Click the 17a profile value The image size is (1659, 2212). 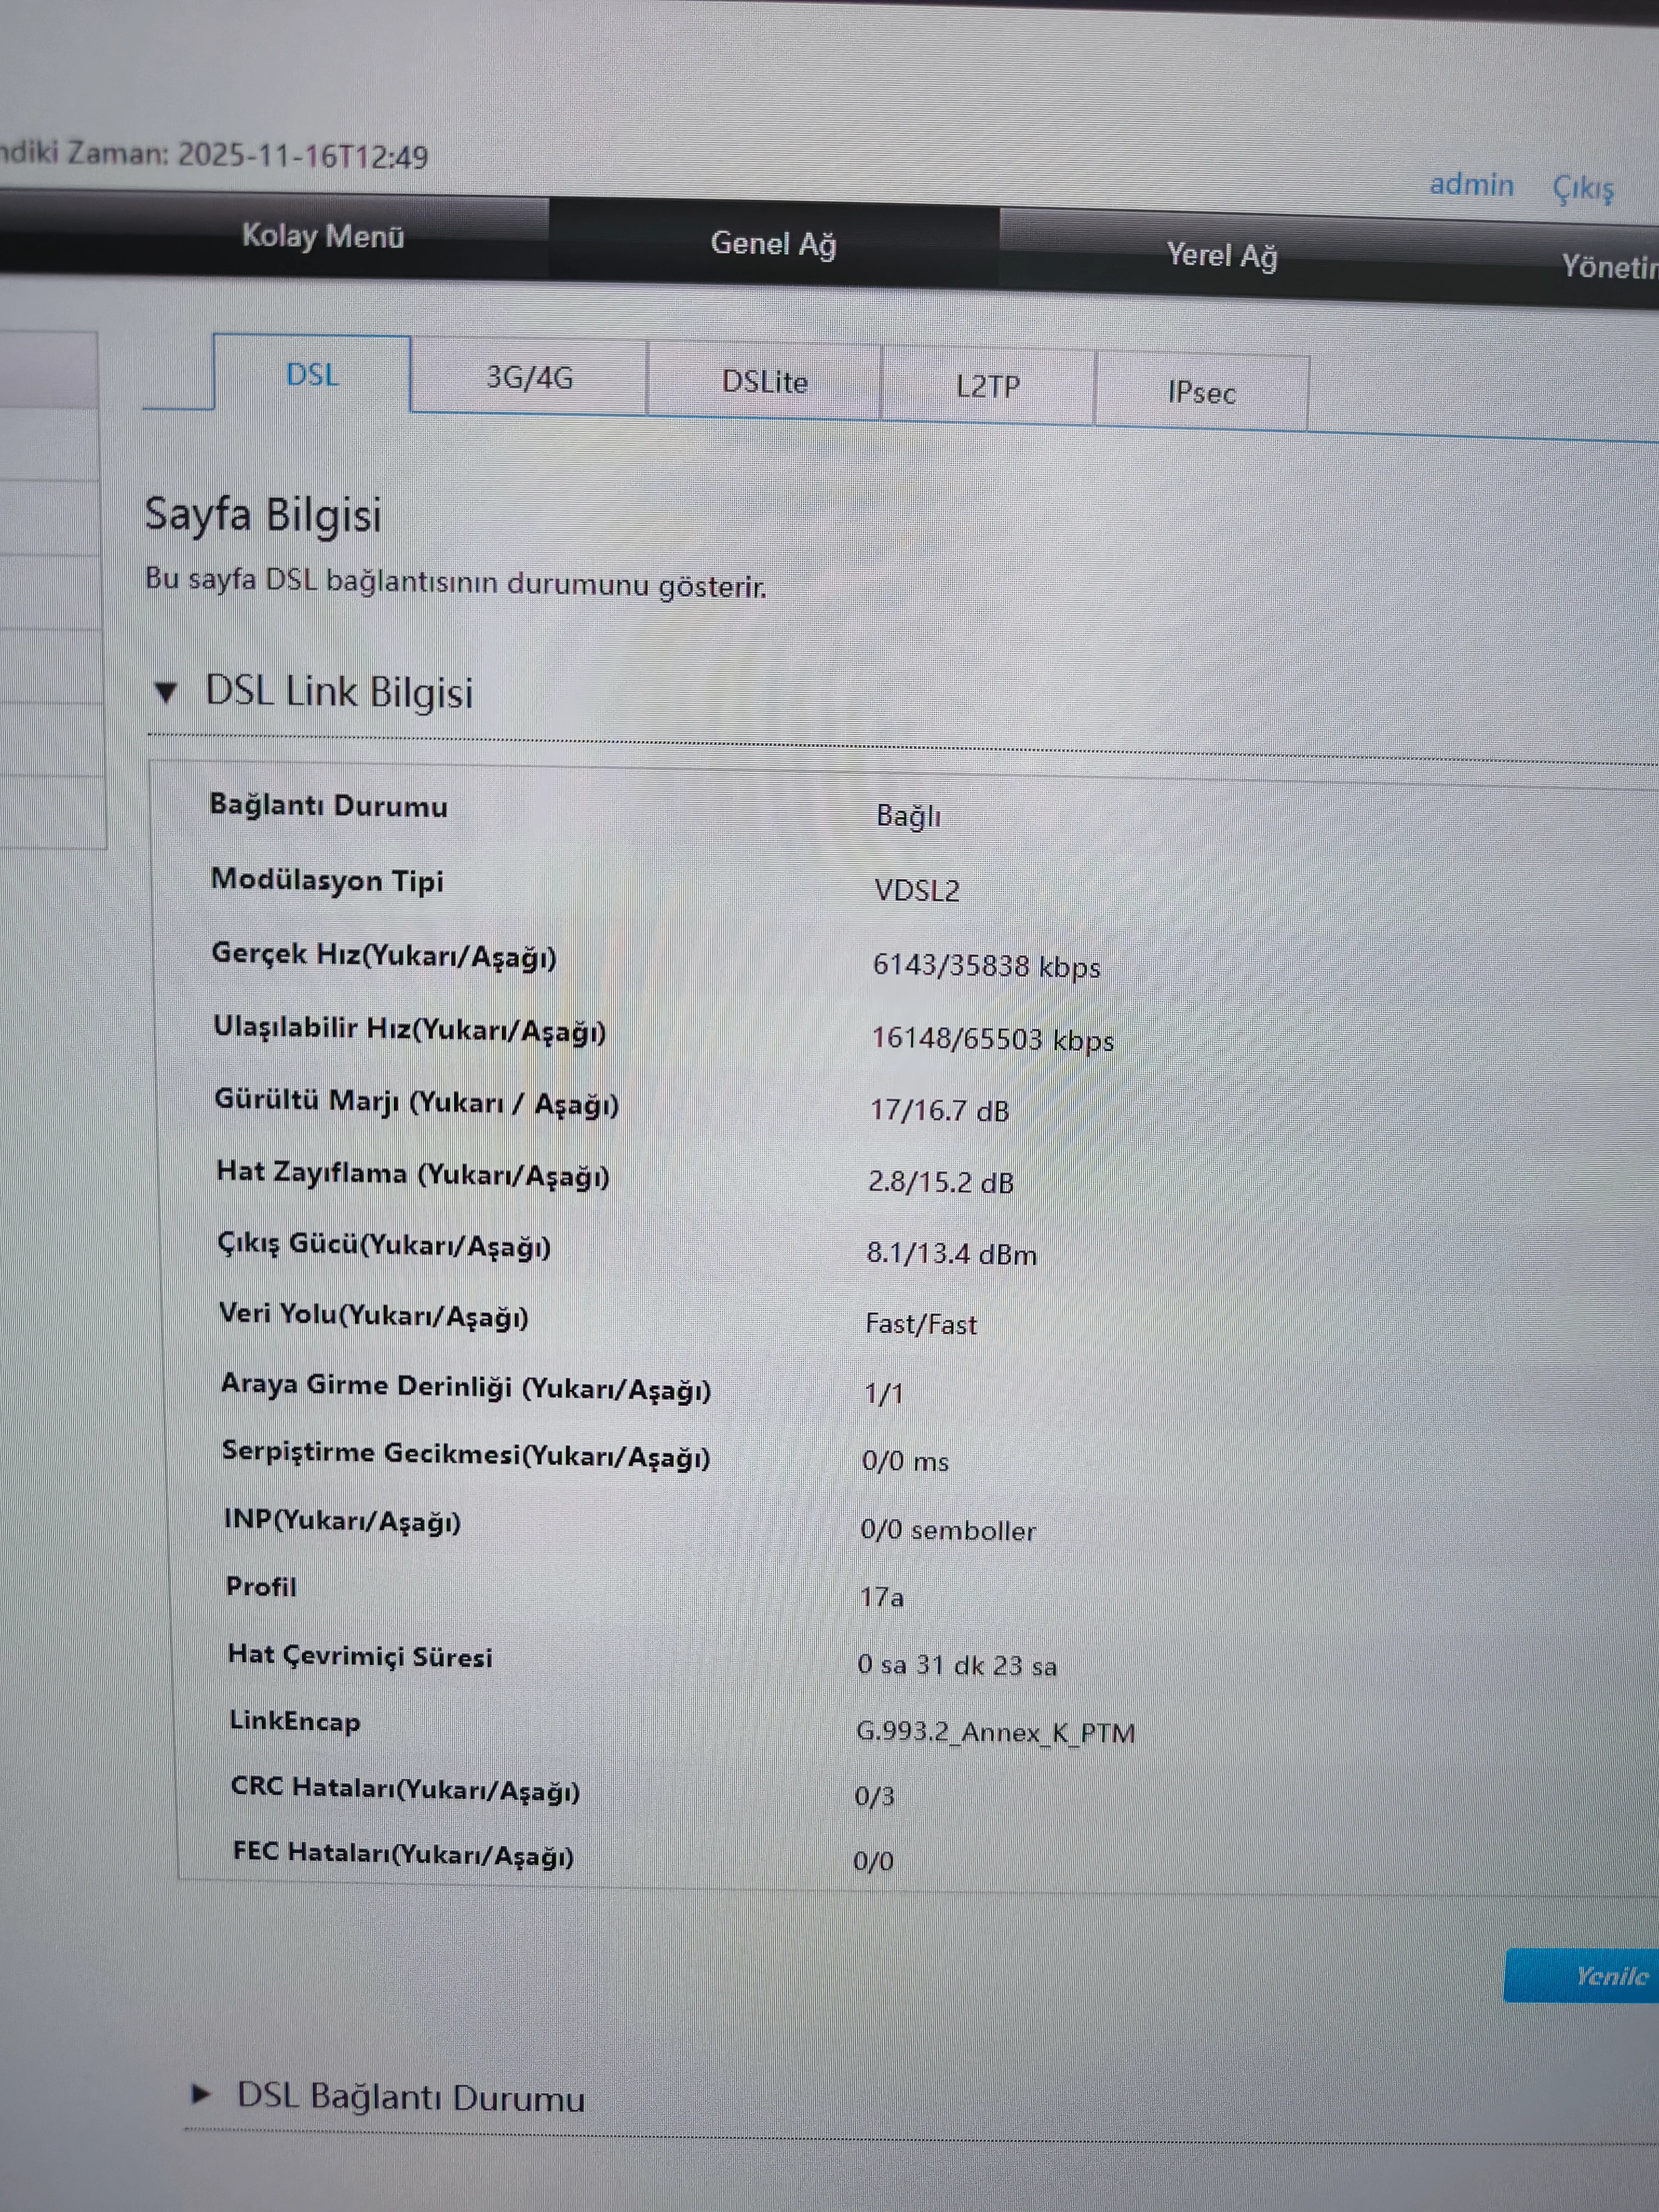[881, 1597]
